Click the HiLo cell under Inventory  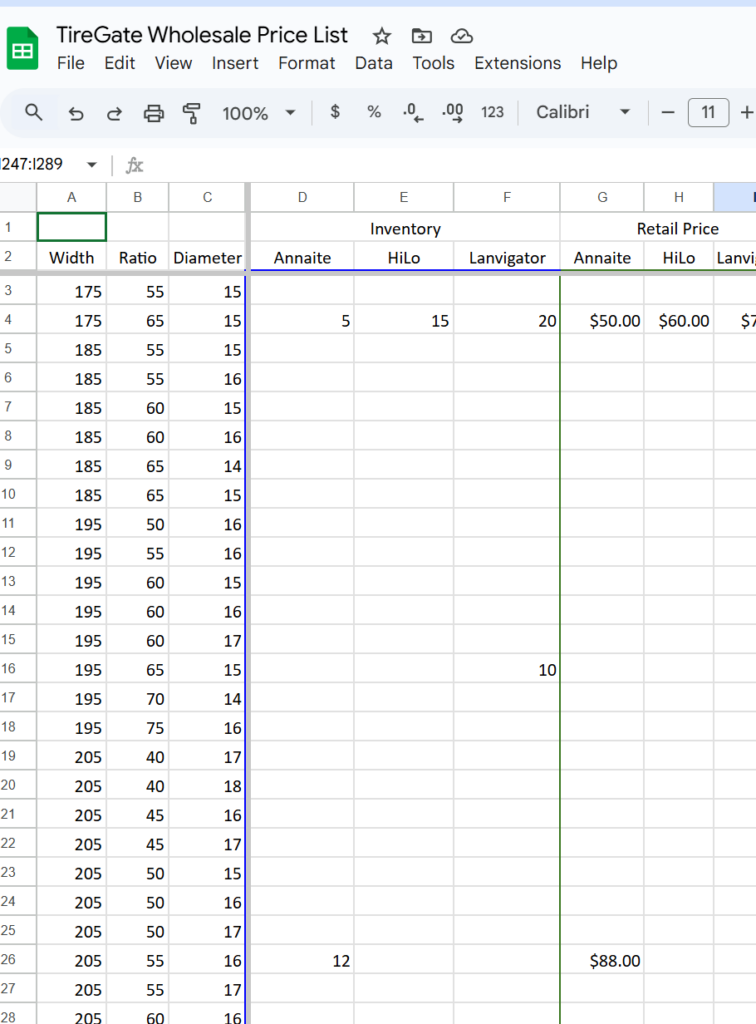[403, 257]
